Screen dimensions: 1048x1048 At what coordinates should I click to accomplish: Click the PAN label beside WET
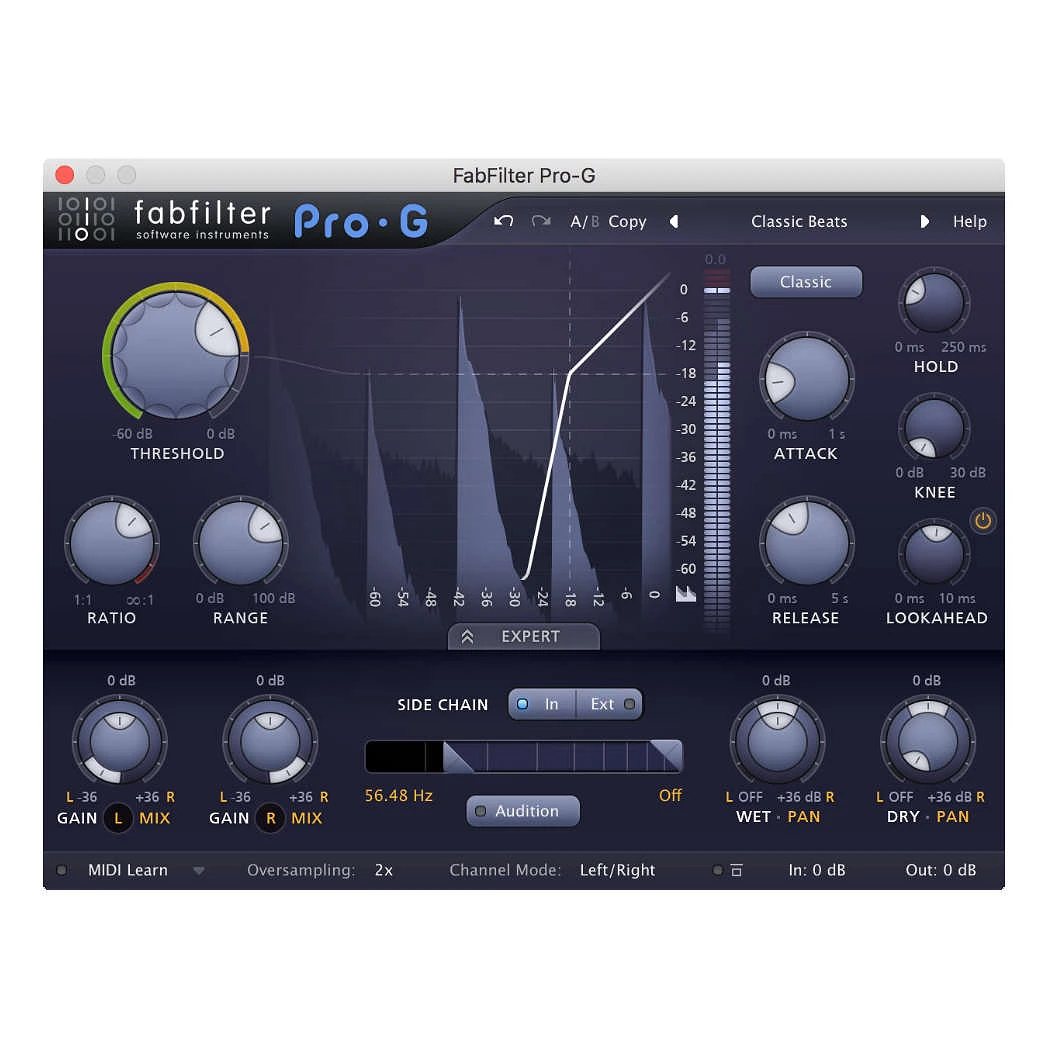(x=803, y=816)
